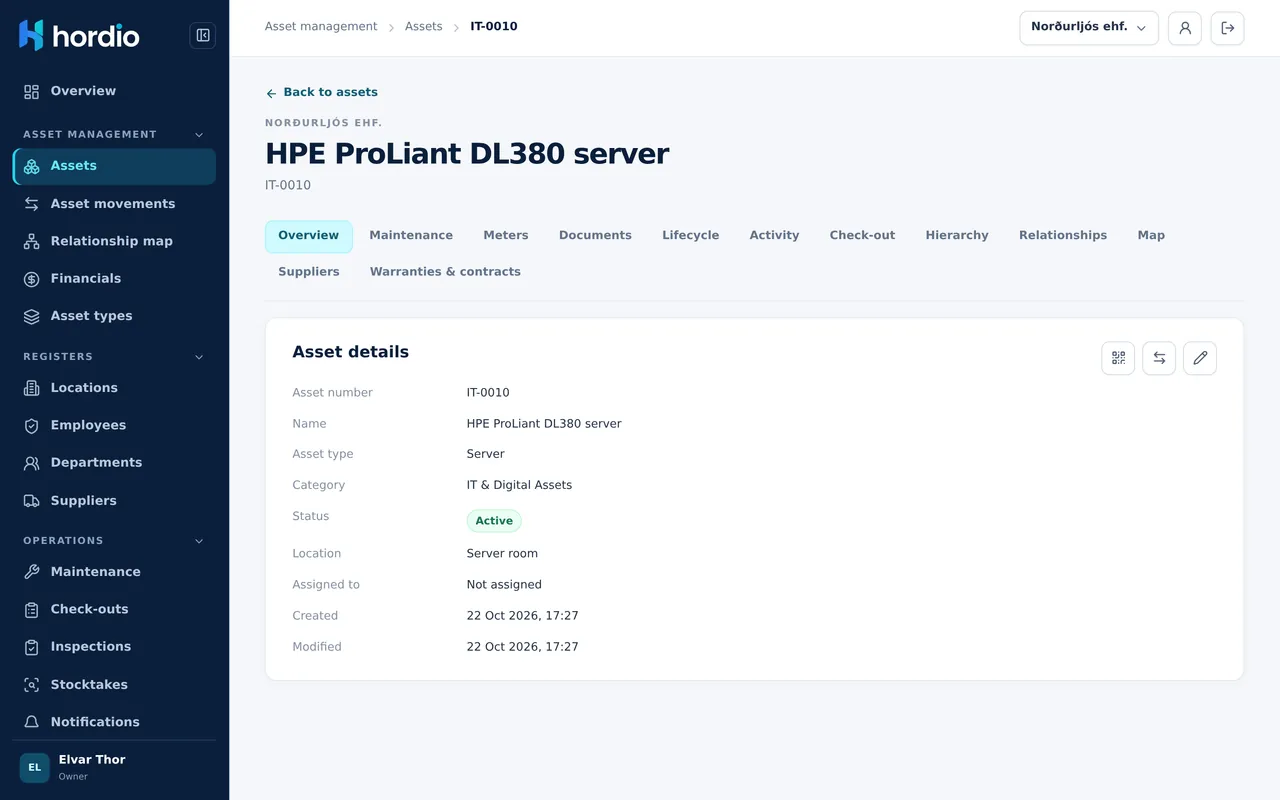
Task: Click the move asset arrows icon
Action: click(x=1159, y=358)
